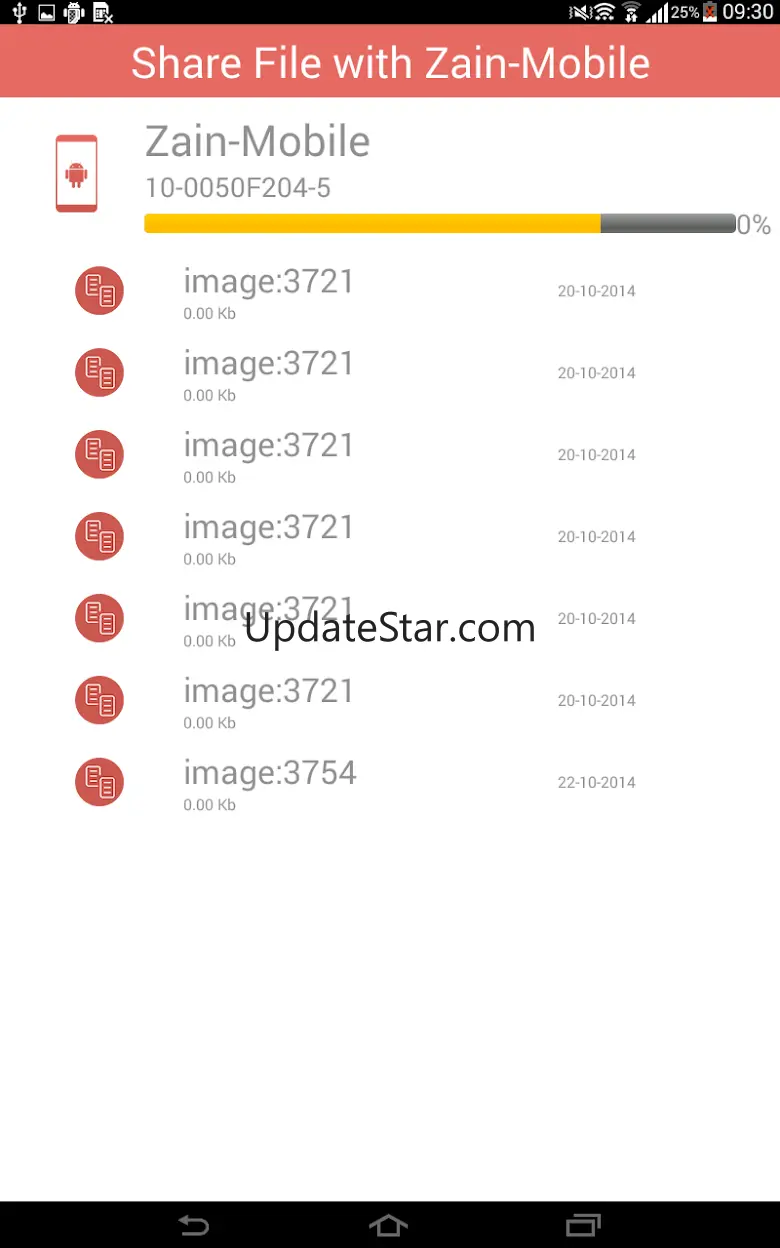Tap the device ID 10-0050F204-5
Image resolution: width=780 pixels, height=1248 pixels.
pos(238,188)
